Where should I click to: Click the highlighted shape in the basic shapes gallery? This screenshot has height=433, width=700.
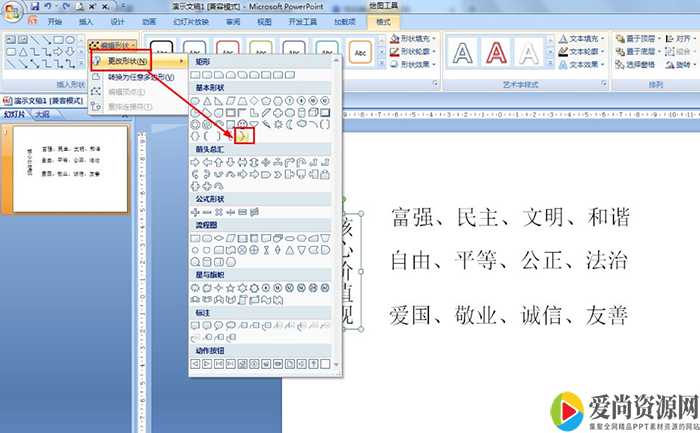coord(244,135)
